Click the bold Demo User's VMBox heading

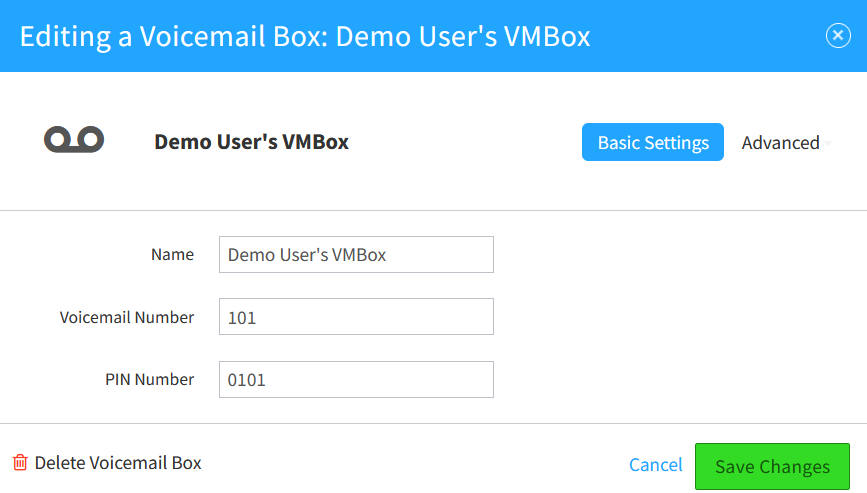[x=252, y=142]
